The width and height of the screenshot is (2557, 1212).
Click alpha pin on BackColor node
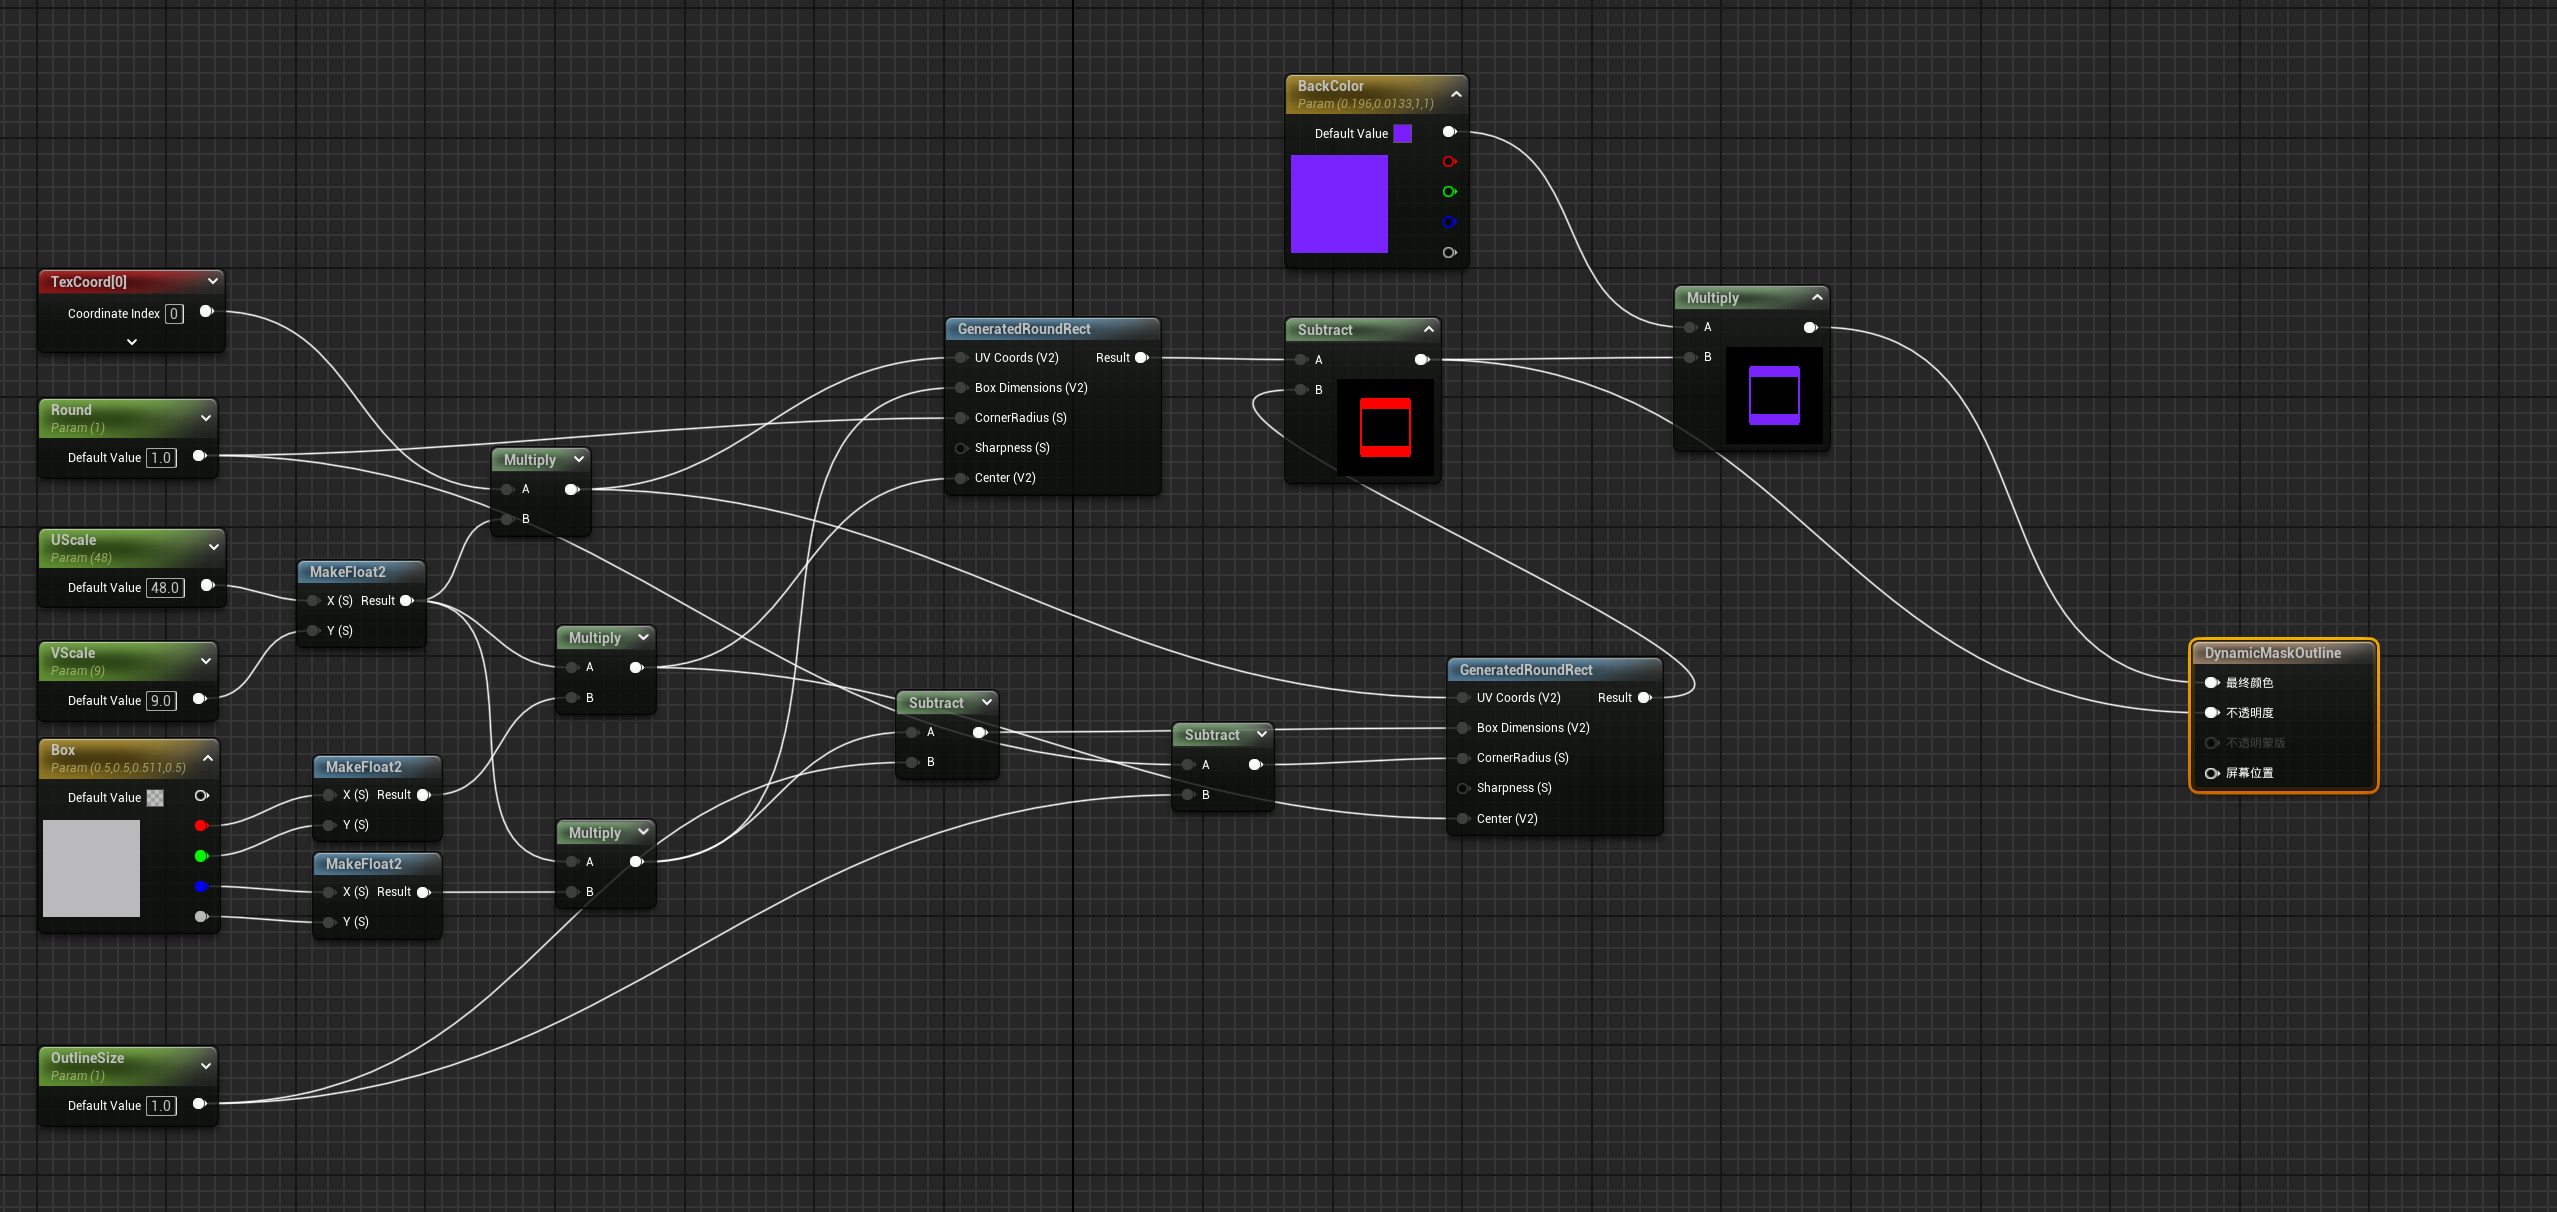tap(1449, 253)
